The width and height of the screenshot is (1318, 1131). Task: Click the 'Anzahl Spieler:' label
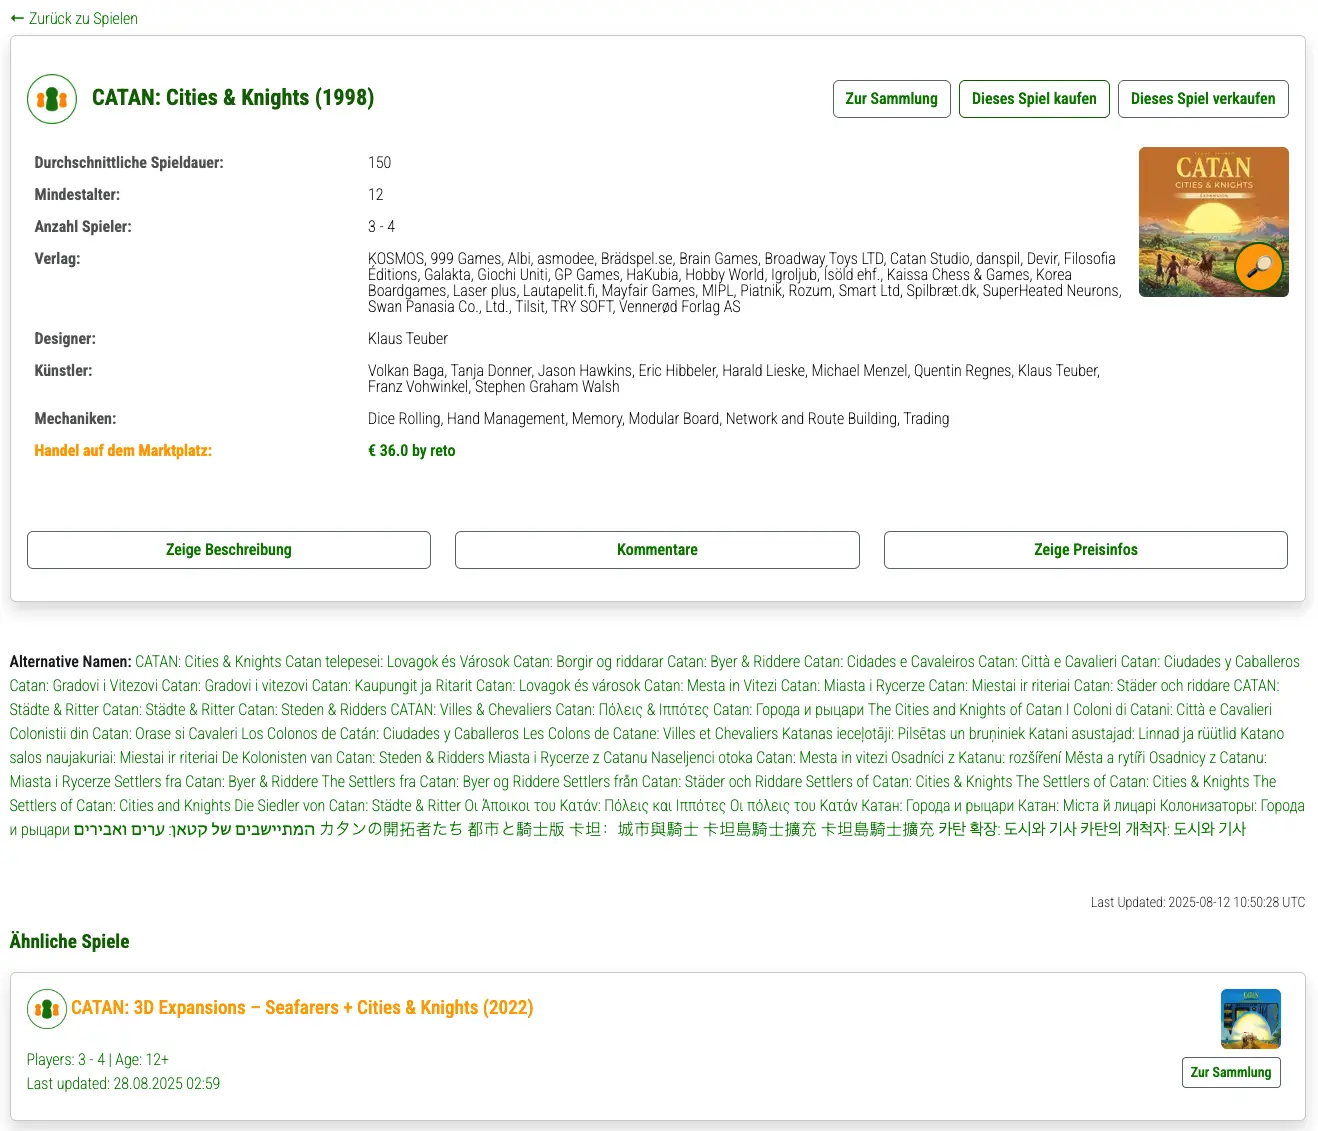click(83, 227)
